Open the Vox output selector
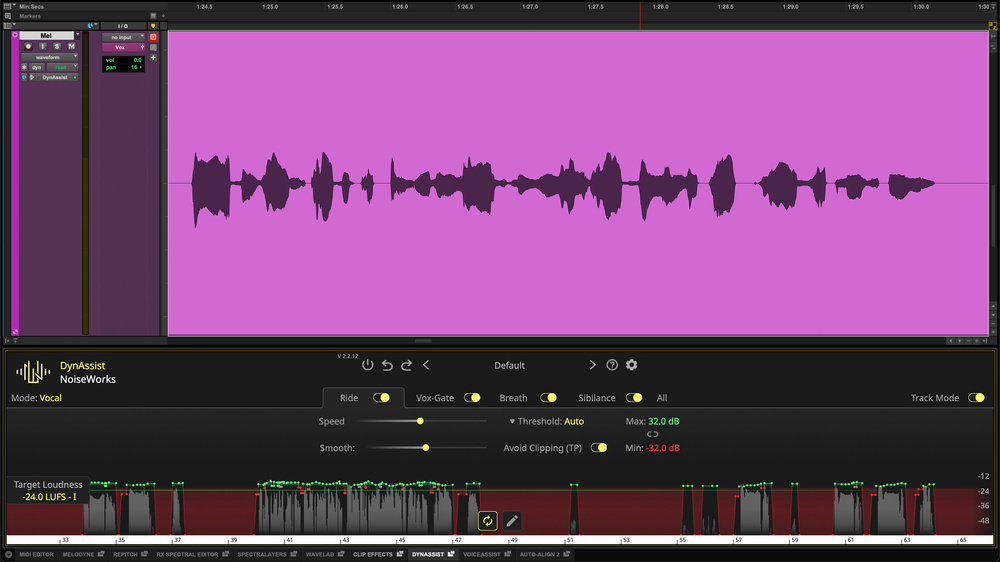 [124, 47]
